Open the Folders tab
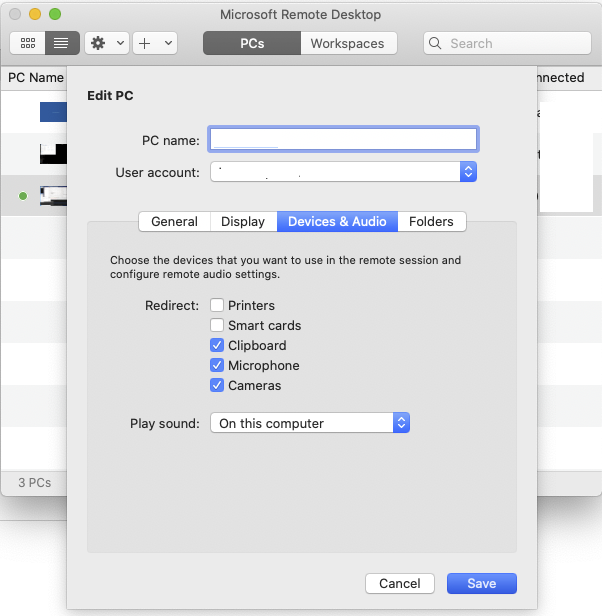This screenshot has height=616, width=602. pos(431,222)
